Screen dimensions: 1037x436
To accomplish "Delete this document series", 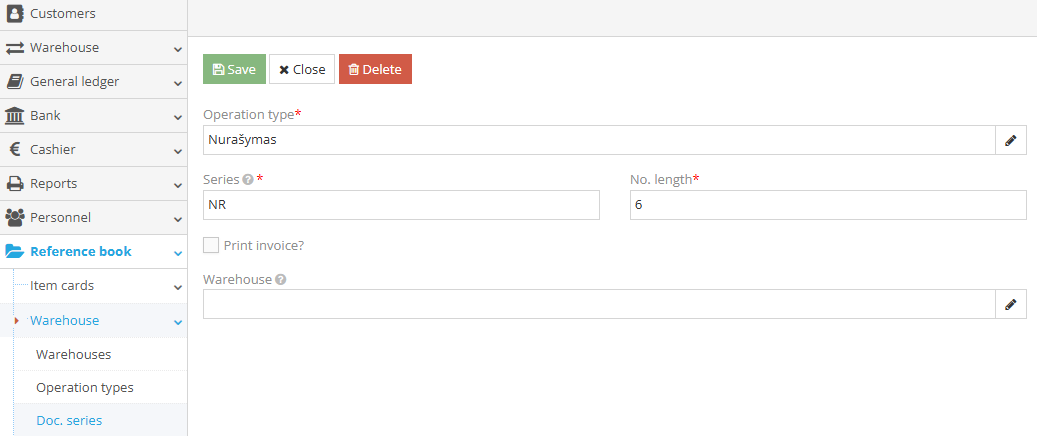I will click(375, 69).
